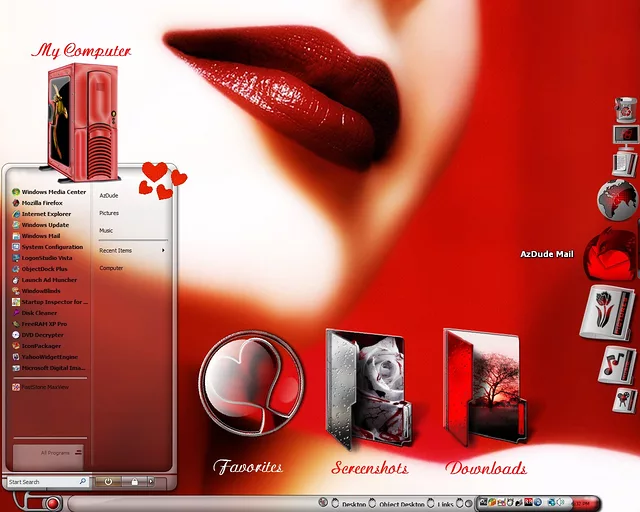Click the Start Search input field
The height and width of the screenshot is (512, 640).
click(42, 482)
